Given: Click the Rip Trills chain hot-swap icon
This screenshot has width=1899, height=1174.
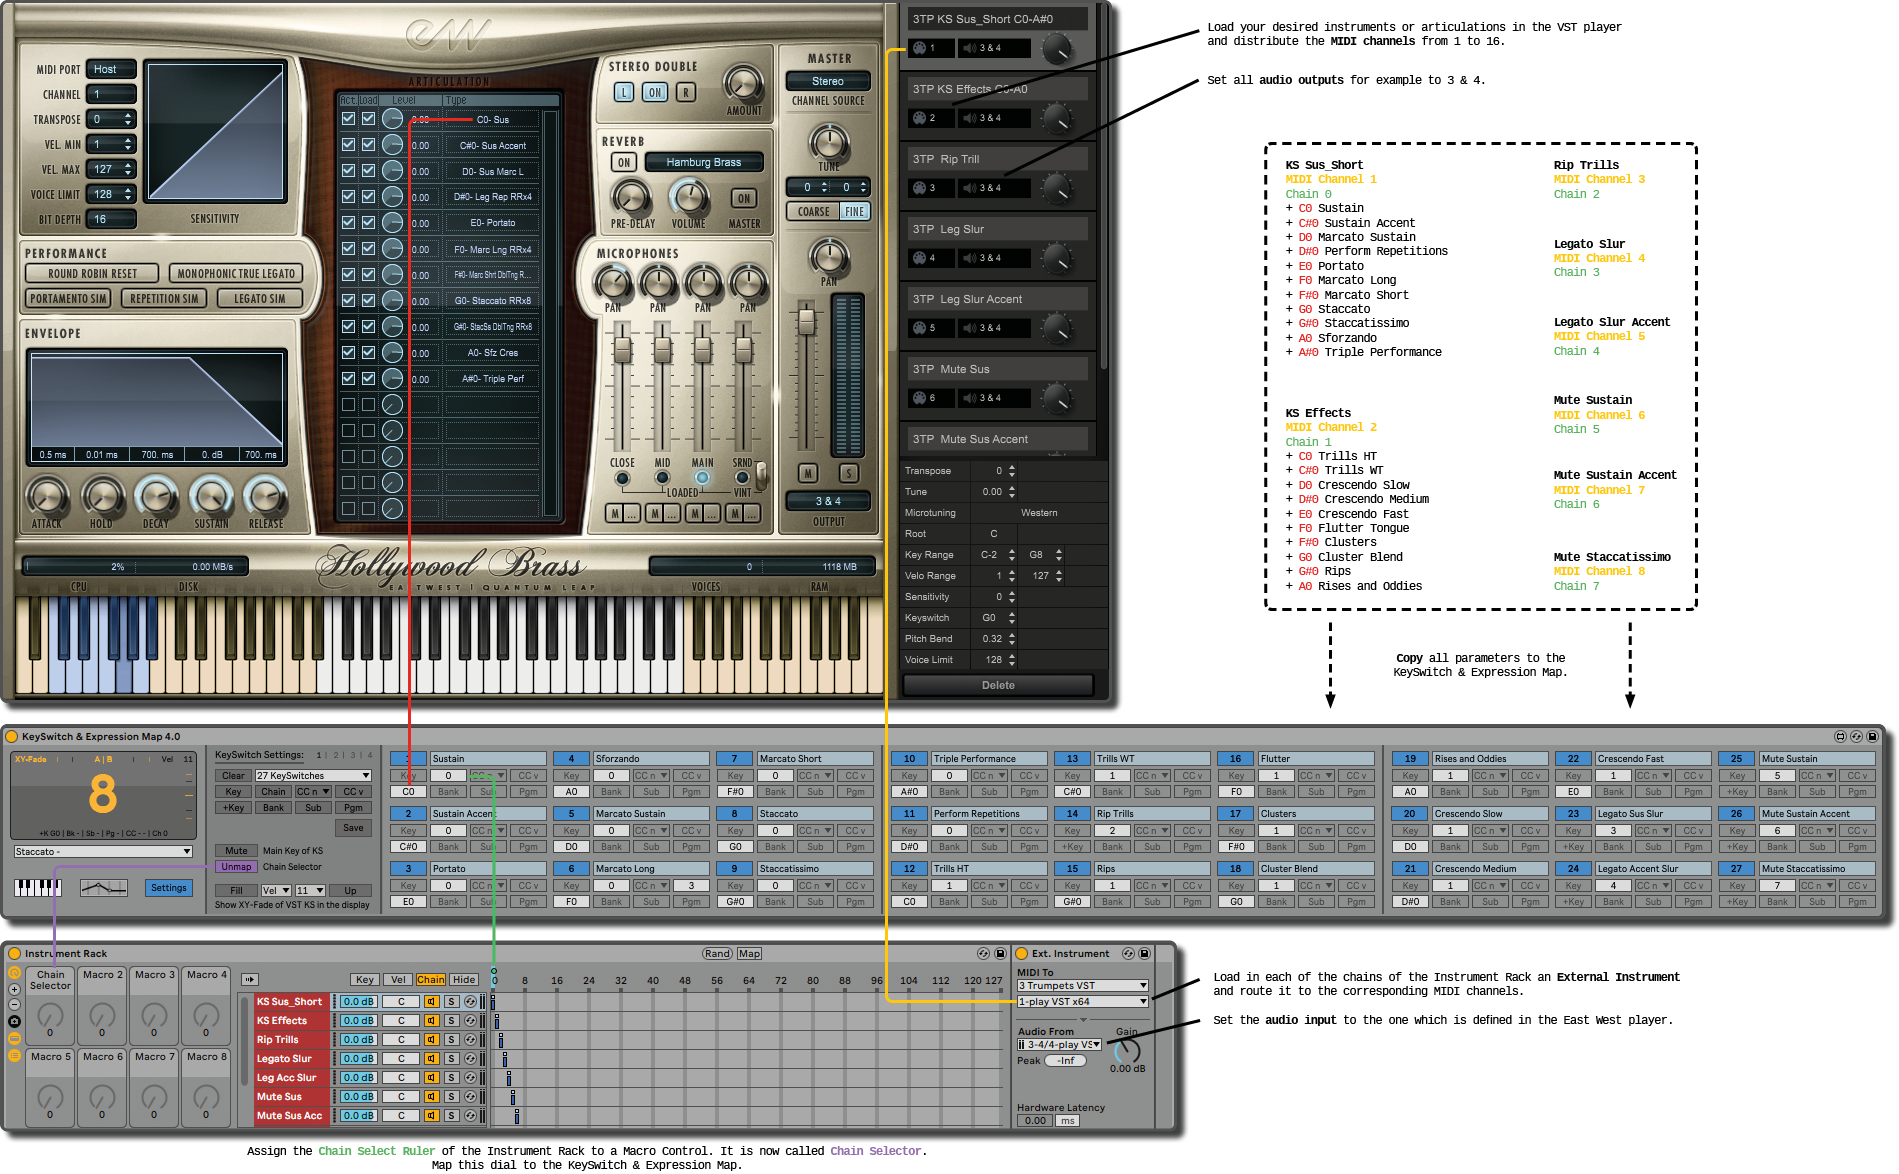Looking at the screenshot, I should click(470, 1039).
